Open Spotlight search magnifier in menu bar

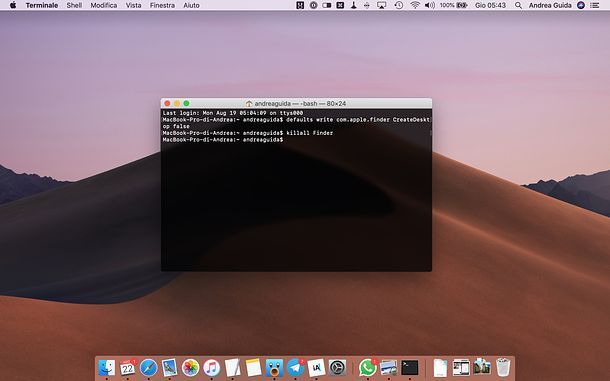pyautogui.click(x=518, y=5)
